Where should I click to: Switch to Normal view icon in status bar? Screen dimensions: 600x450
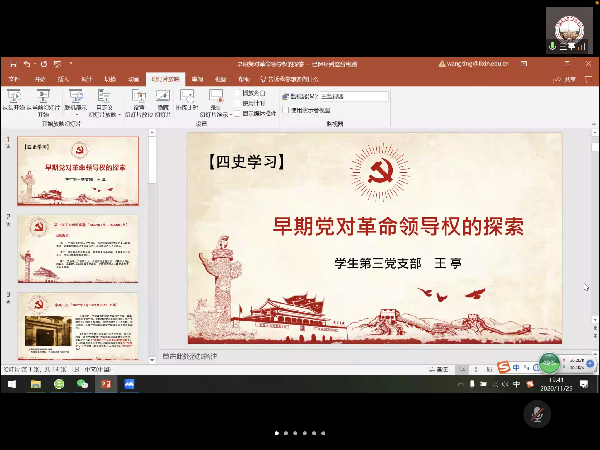[463, 369]
